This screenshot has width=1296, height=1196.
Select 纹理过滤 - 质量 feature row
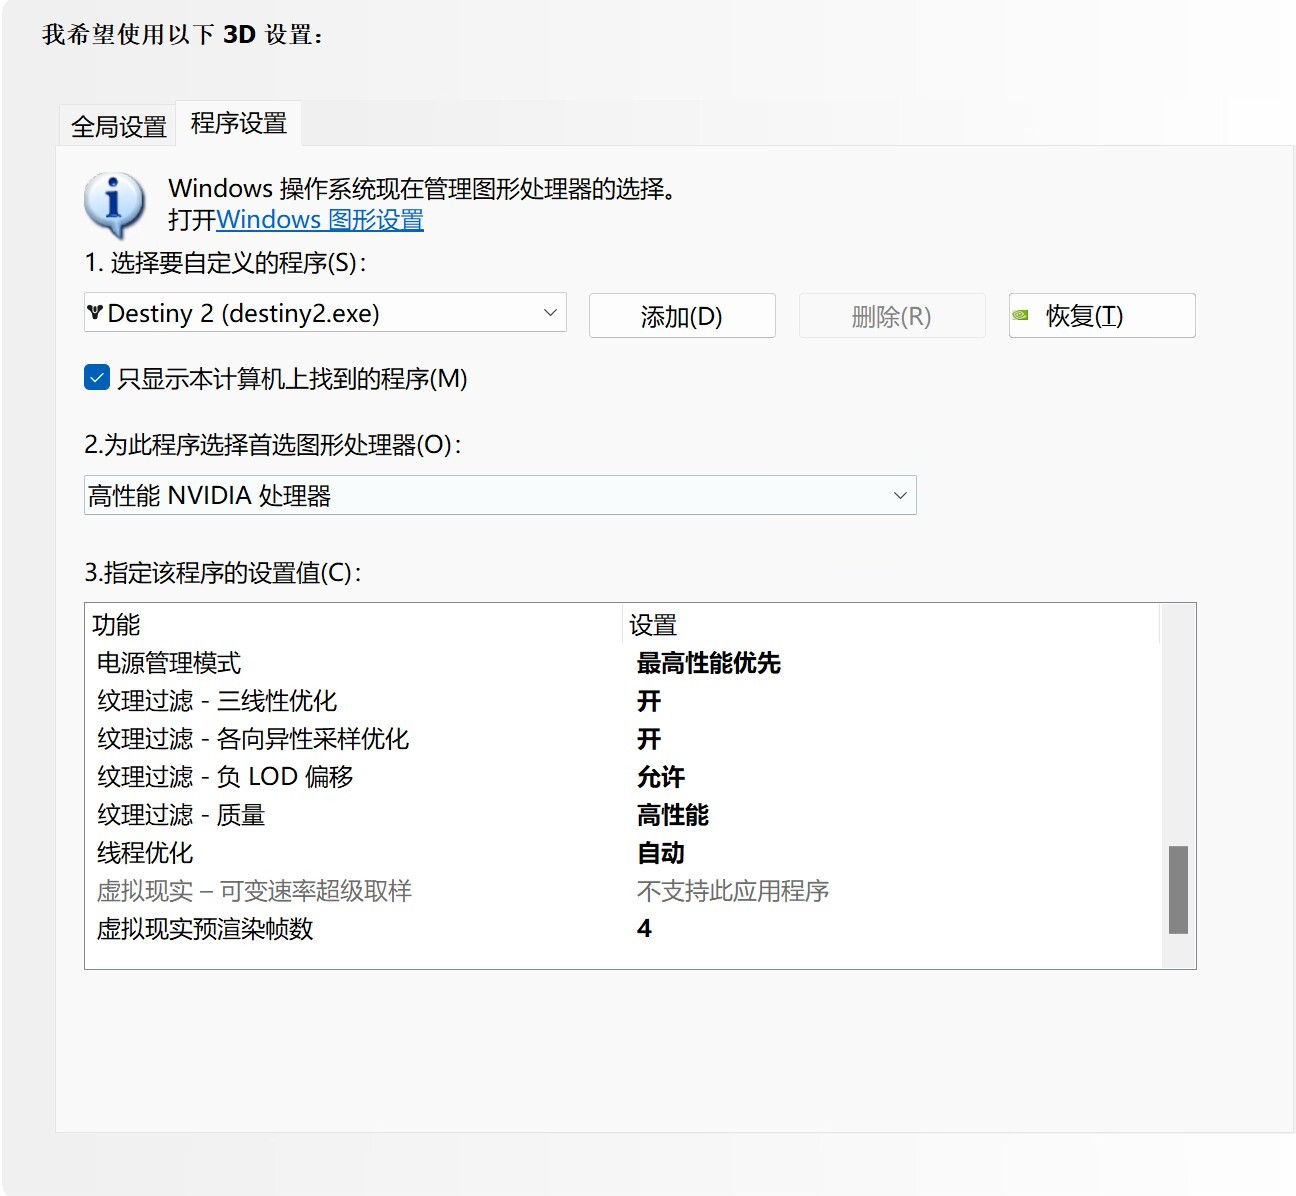pyautogui.click(x=623, y=815)
